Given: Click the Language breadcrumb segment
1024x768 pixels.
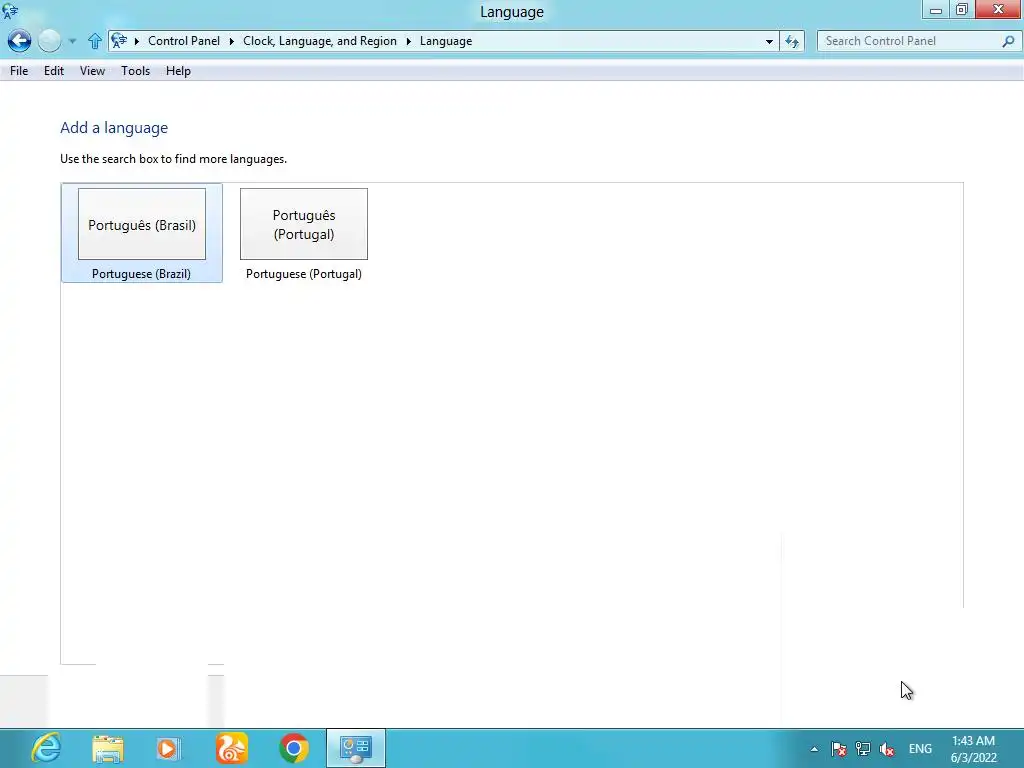Looking at the screenshot, I should pos(446,41).
